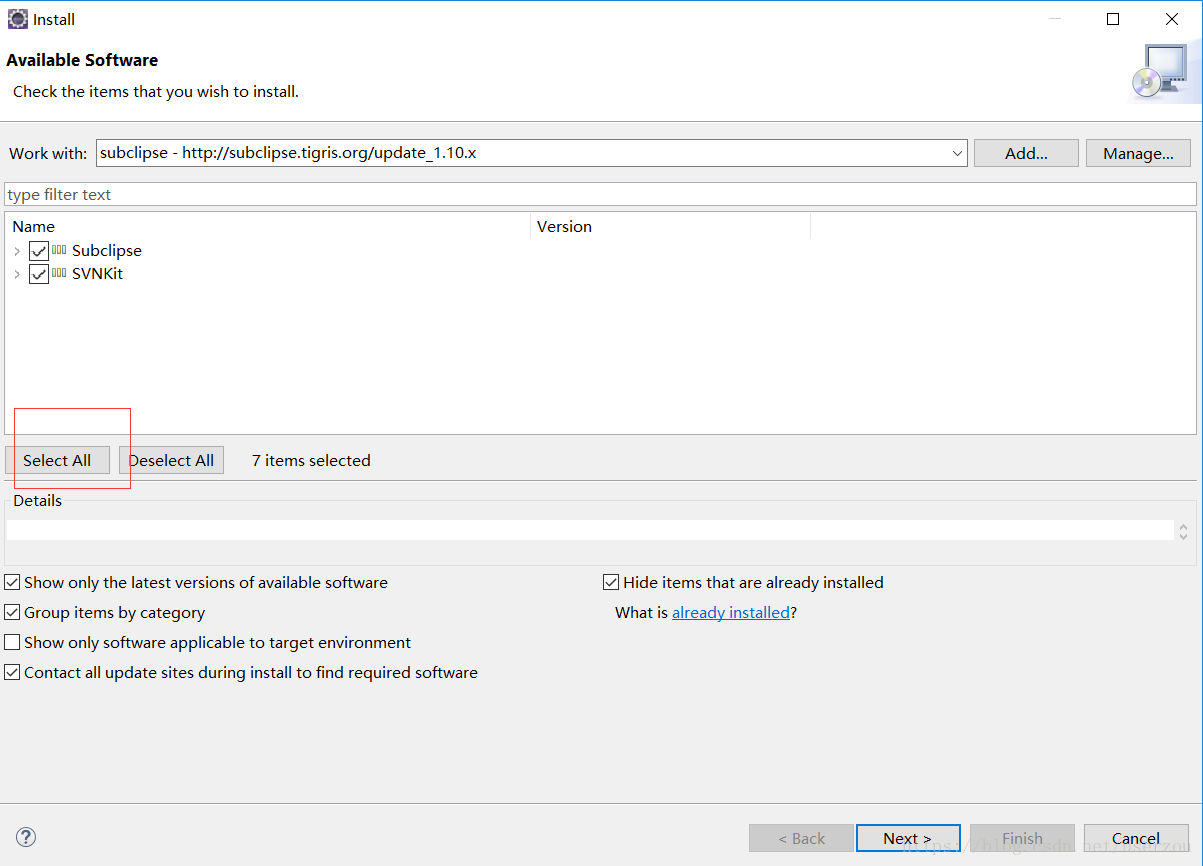
Task: Click the install wizard CD banner image
Action: click(1158, 73)
